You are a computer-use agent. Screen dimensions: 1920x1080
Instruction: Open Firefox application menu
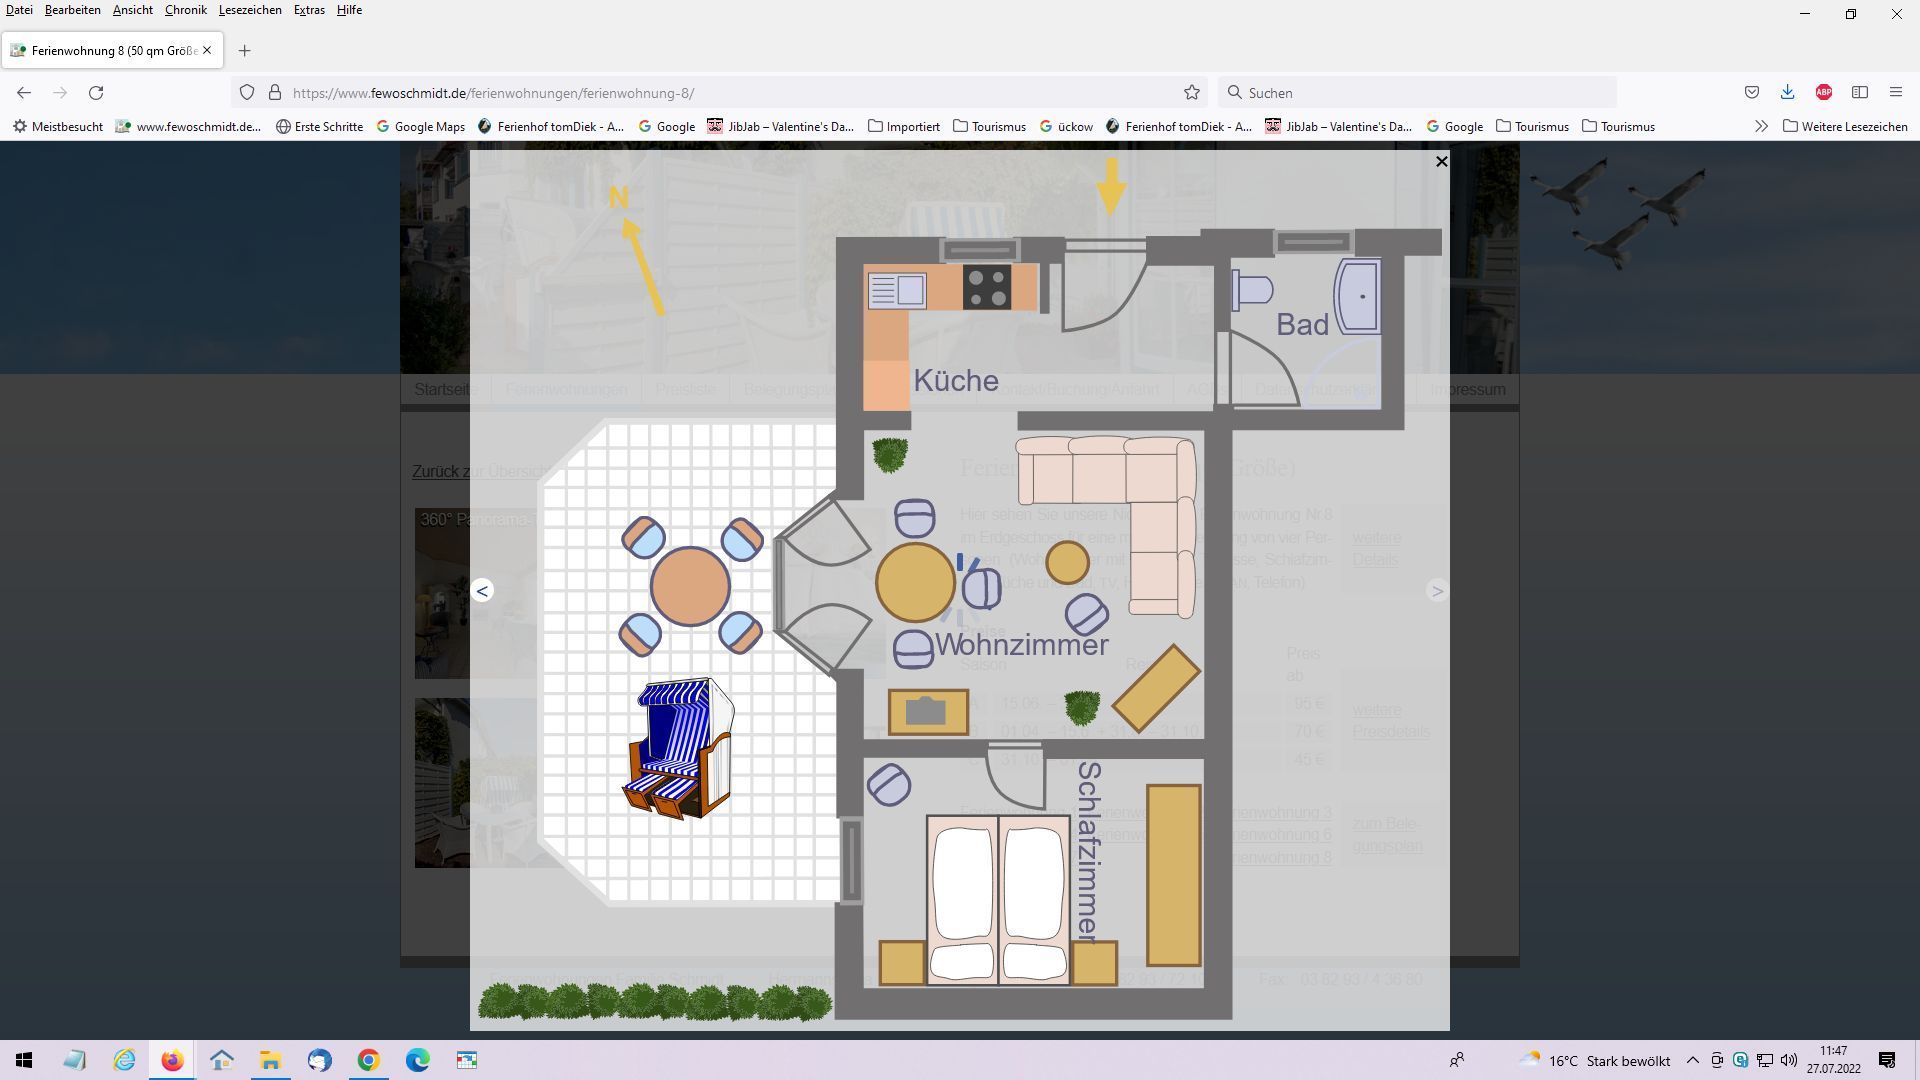pos(1895,93)
